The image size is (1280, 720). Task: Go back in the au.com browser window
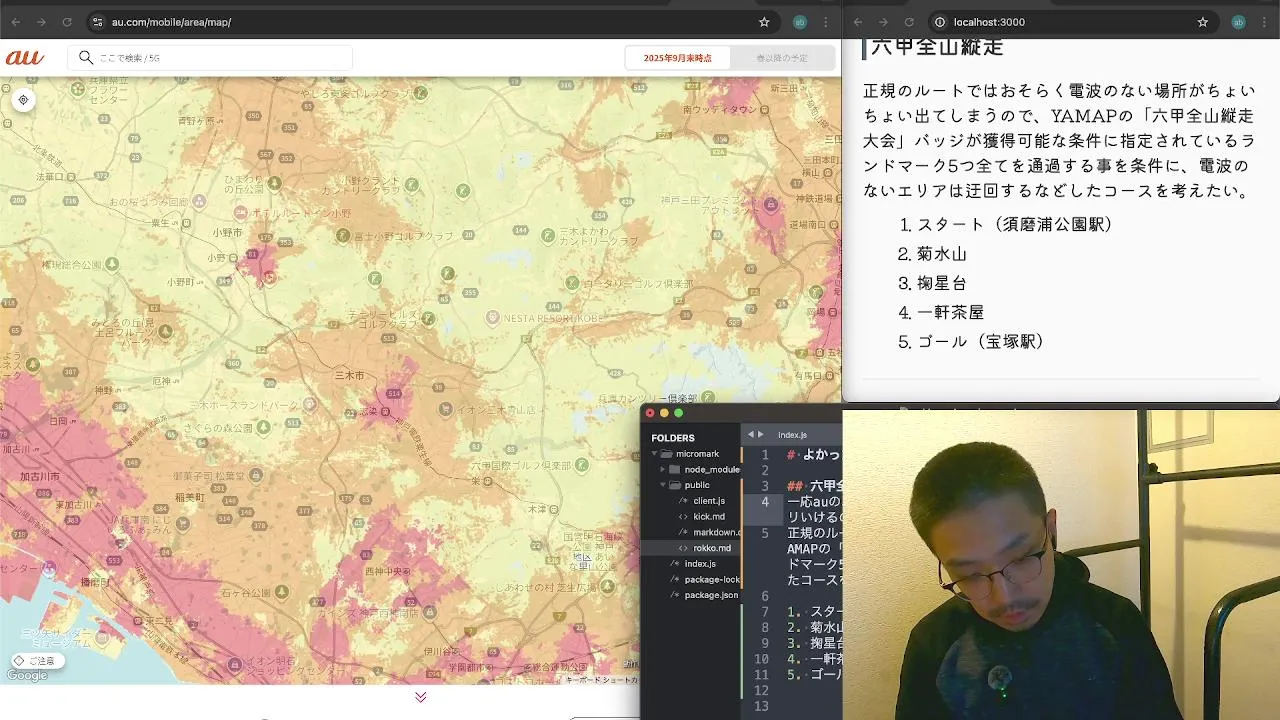(16, 22)
